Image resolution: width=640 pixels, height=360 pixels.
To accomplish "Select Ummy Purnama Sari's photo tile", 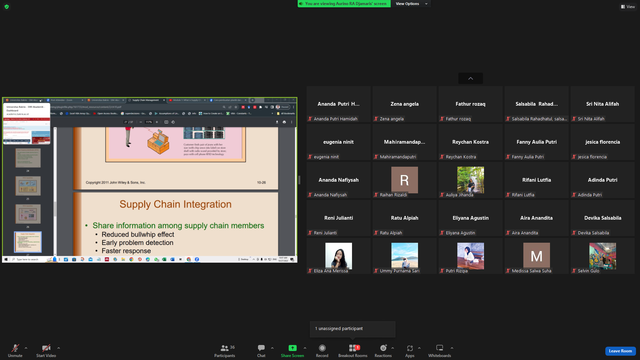I will [x=404, y=256].
